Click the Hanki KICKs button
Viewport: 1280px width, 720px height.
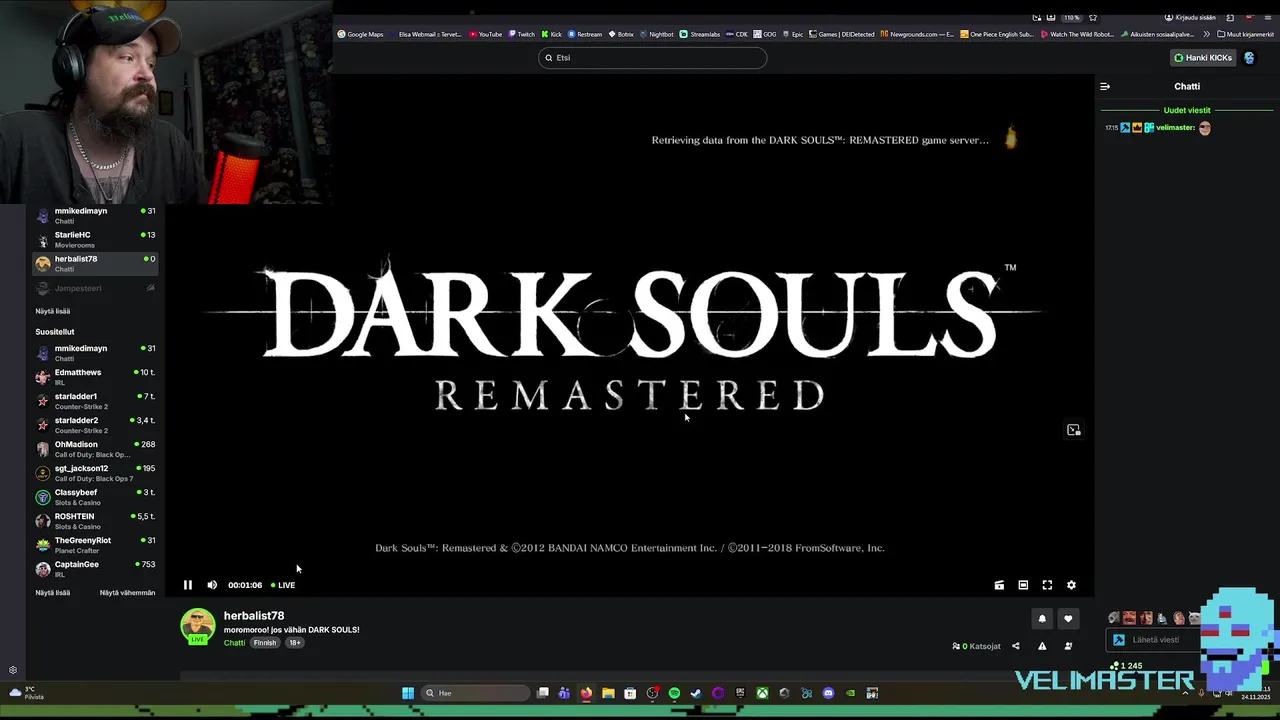(x=1203, y=58)
